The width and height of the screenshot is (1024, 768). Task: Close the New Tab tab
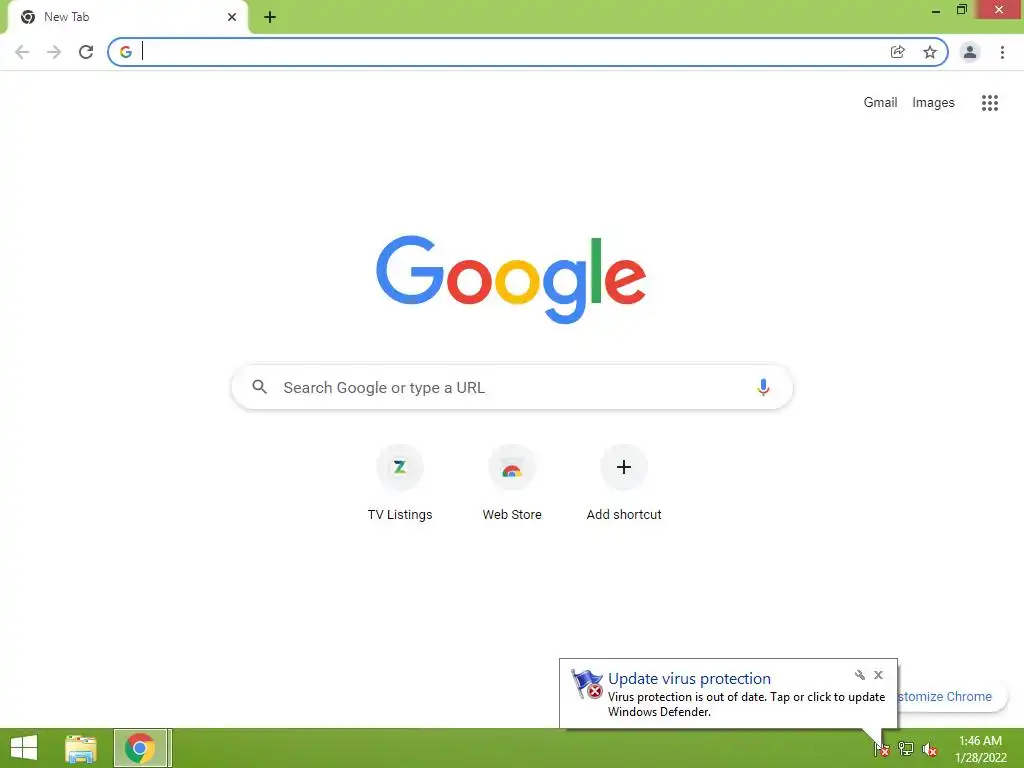click(232, 17)
